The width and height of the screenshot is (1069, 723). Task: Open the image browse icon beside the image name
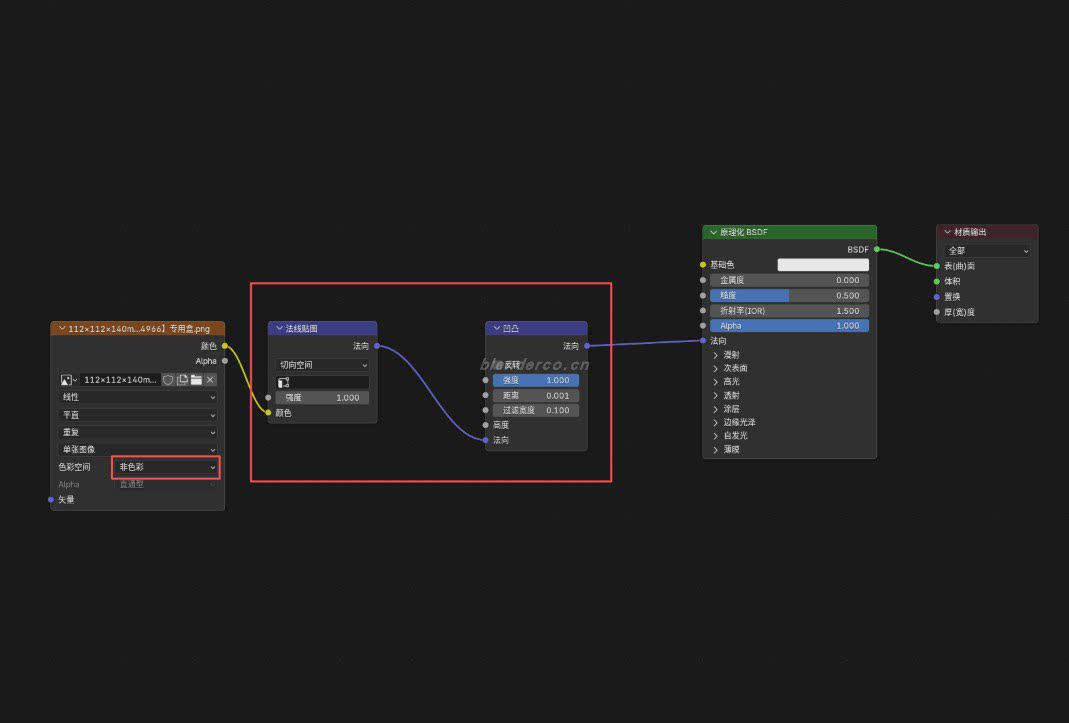pos(68,380)
